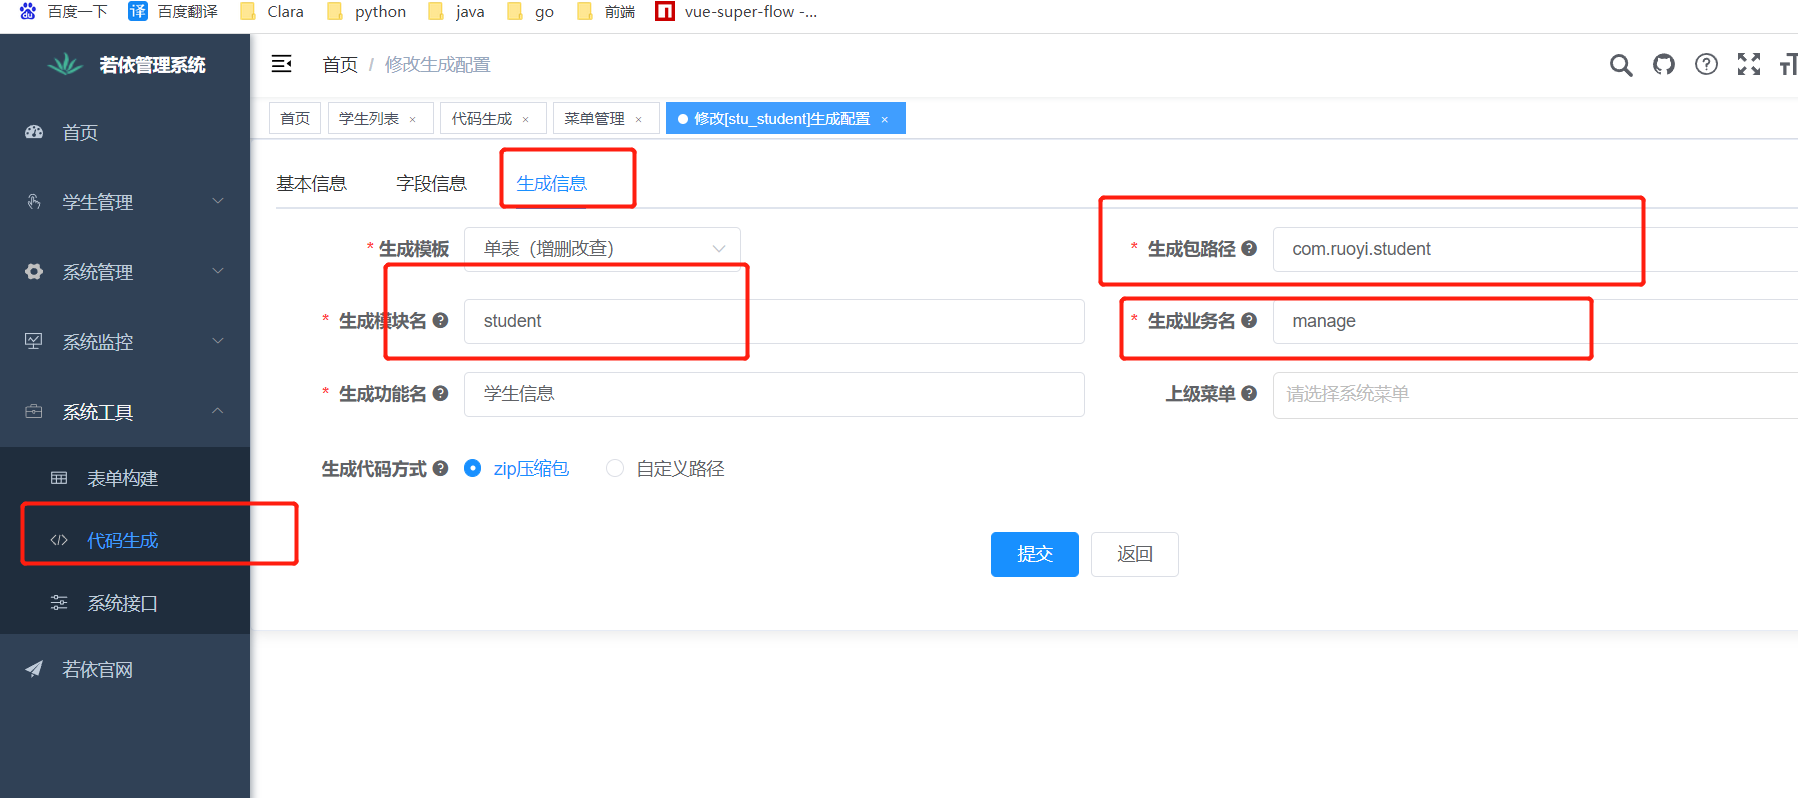Click the 系统管理 gear icon

tap(34, 272)
